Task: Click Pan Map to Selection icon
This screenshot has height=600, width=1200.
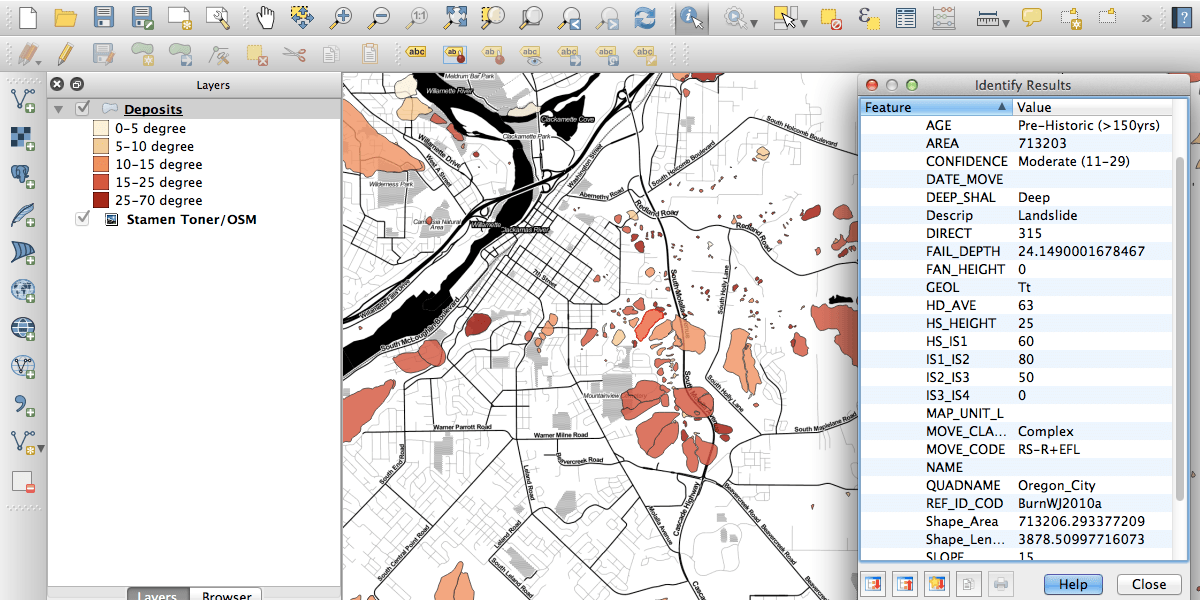Action: (x=302, y=17)
